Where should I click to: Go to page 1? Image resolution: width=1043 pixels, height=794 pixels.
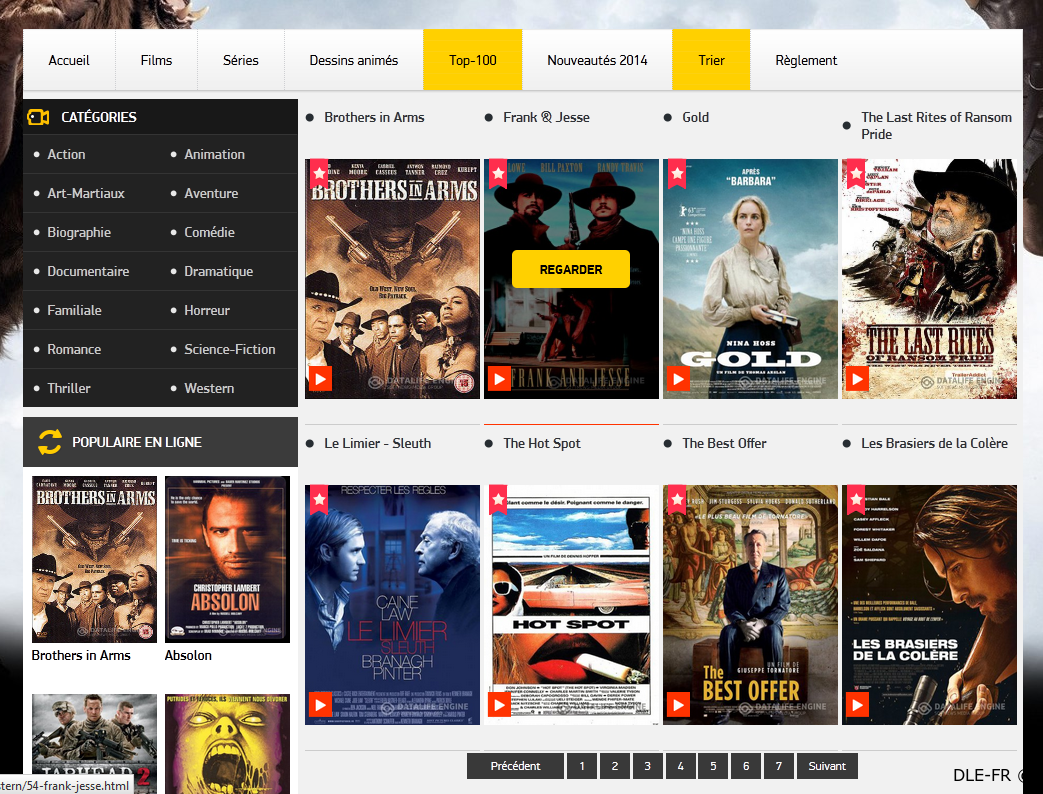click(582, 766)
